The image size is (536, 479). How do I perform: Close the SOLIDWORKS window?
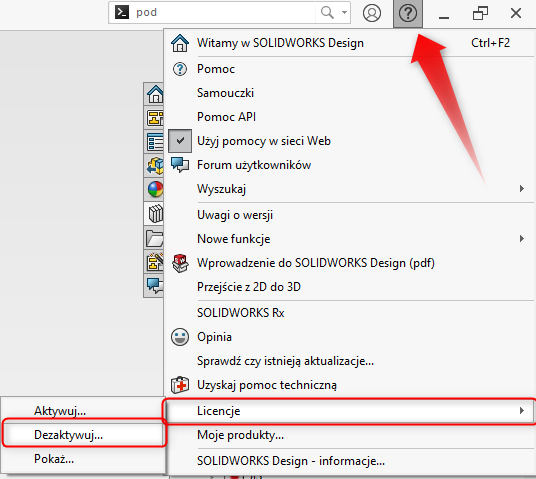(516, 14)
